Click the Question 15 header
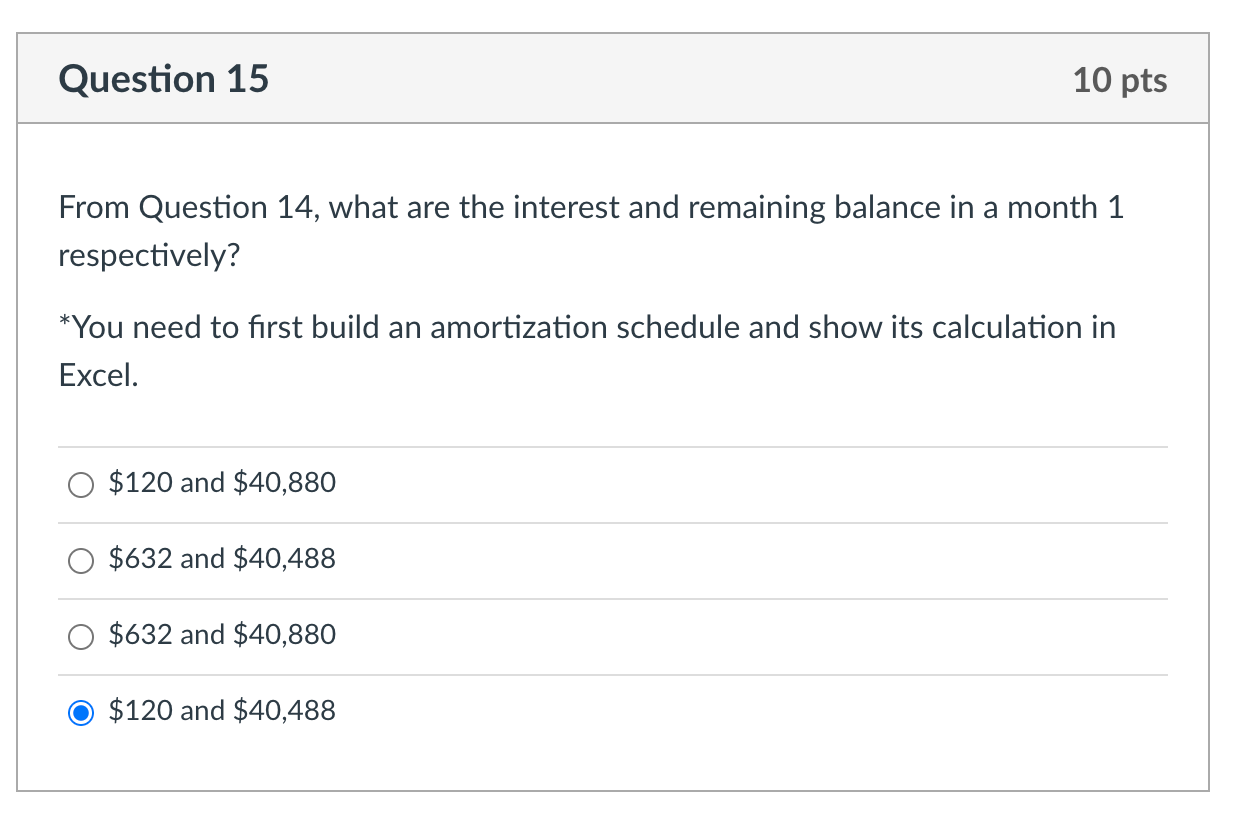This screenshot has height=832, width=1238. coord(163,78)
